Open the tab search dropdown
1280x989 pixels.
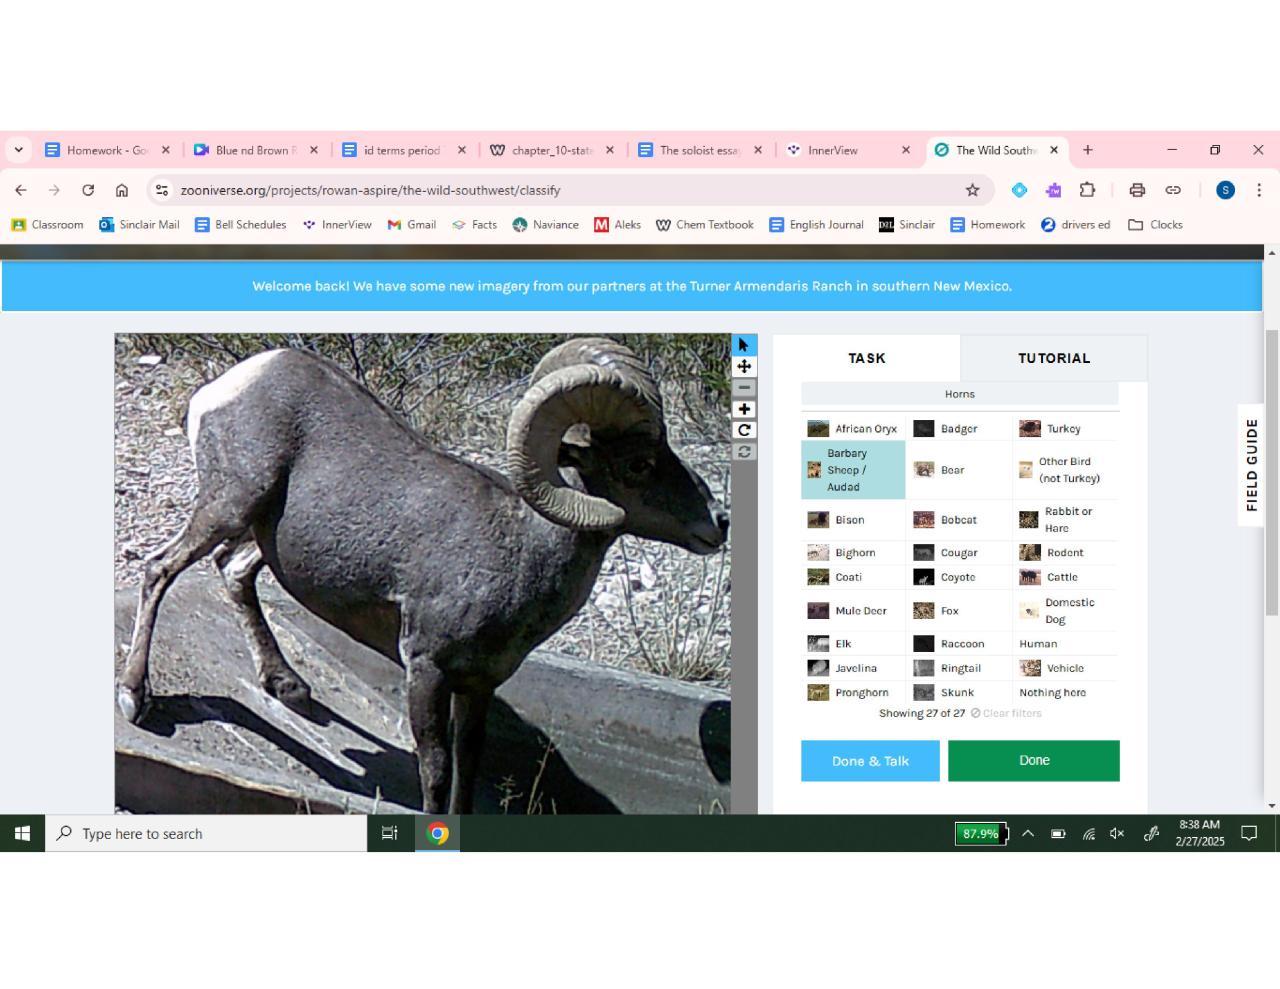tap(18, 150)
